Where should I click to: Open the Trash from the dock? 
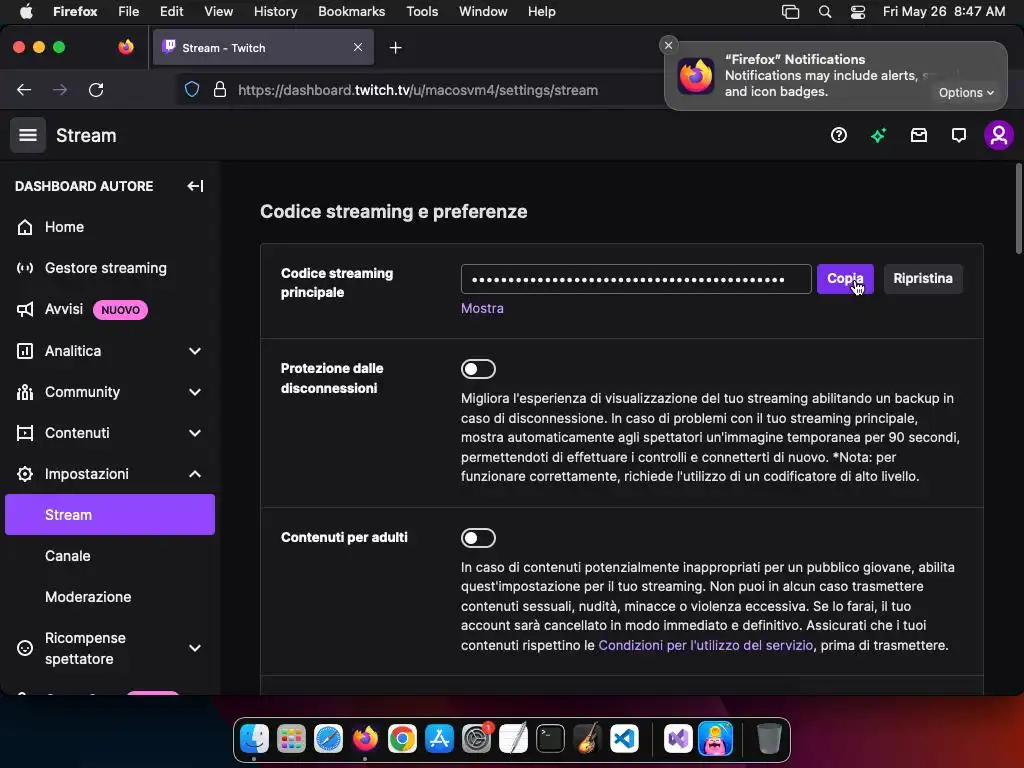tap(769, 739)
